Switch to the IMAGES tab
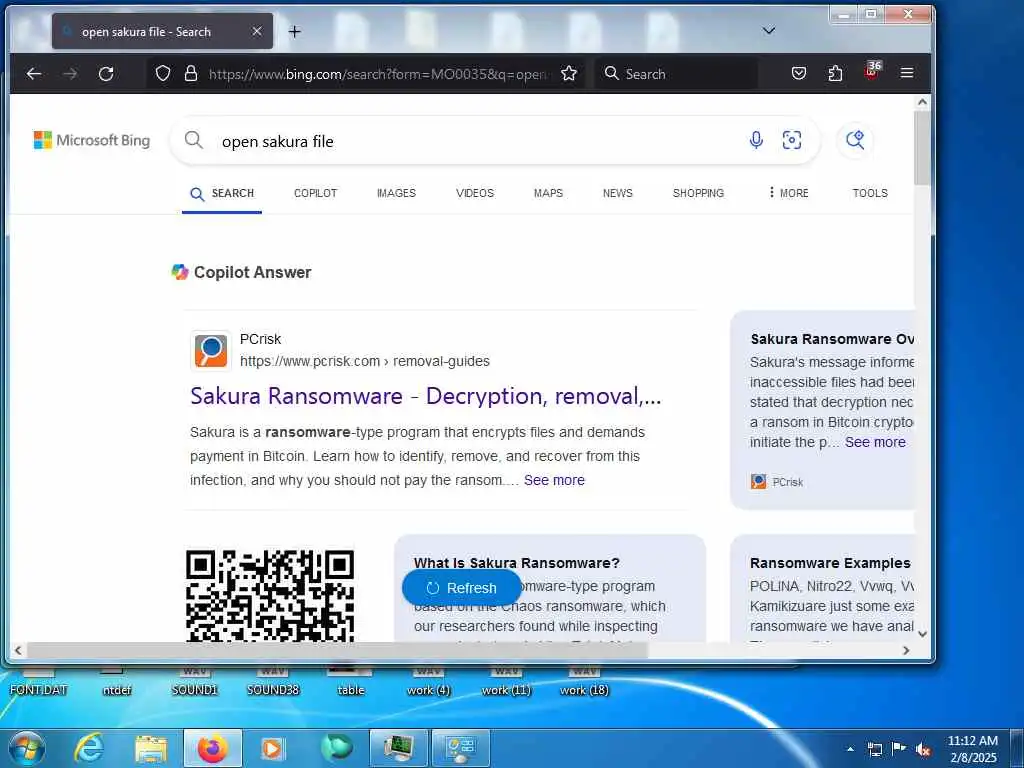The height and width of the screenshot is (768, 1024). (x=396, y=193)
